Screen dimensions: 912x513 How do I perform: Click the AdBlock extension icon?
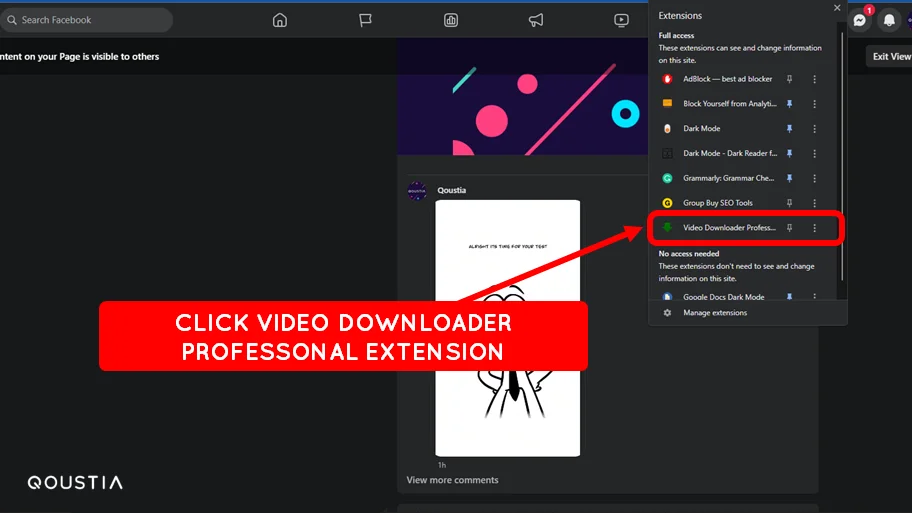tap(667, 79)
